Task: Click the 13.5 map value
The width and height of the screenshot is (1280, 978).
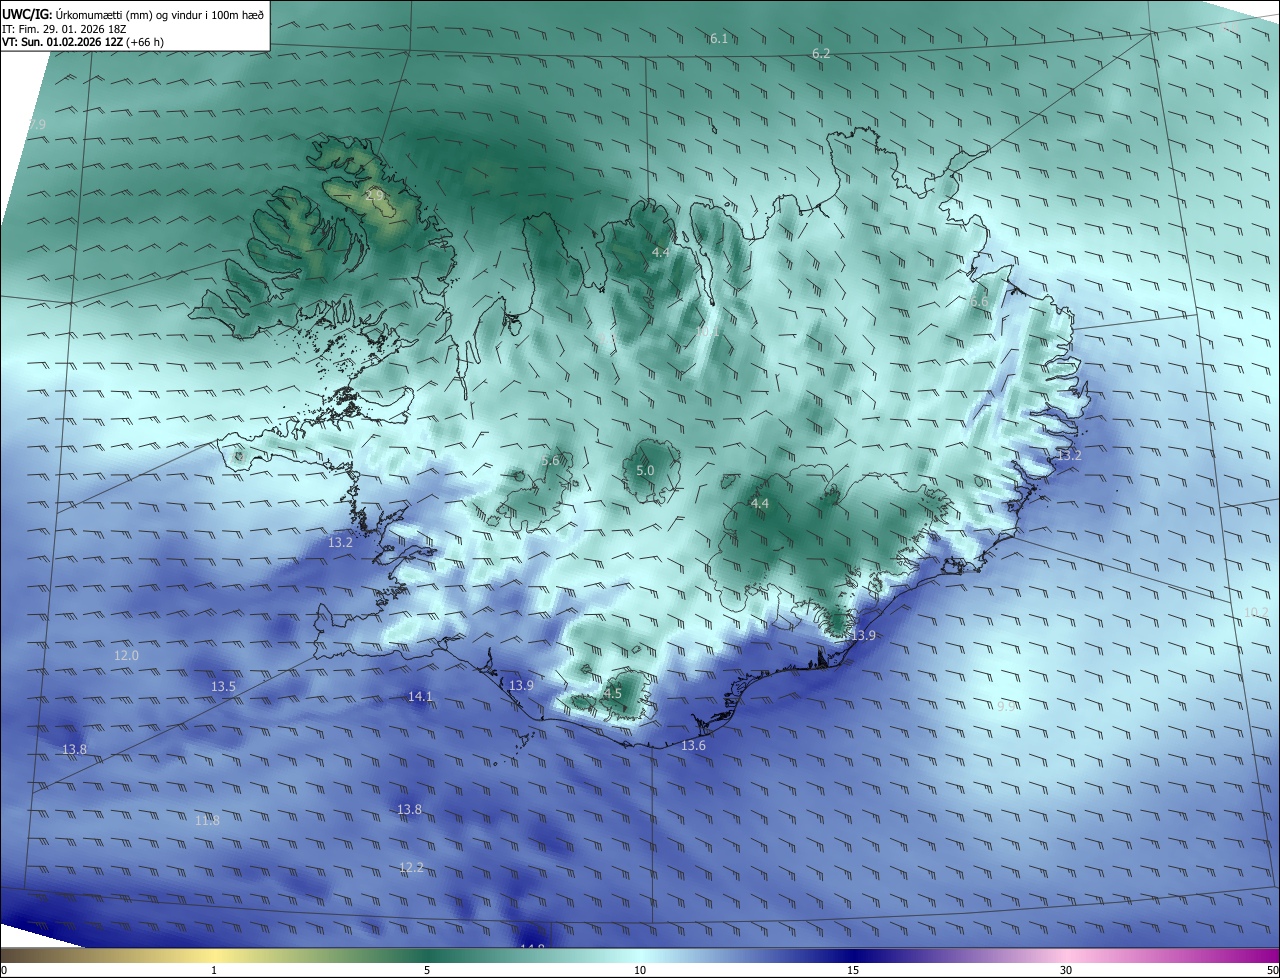Action: pyautogui.click(x=223, y=686)
